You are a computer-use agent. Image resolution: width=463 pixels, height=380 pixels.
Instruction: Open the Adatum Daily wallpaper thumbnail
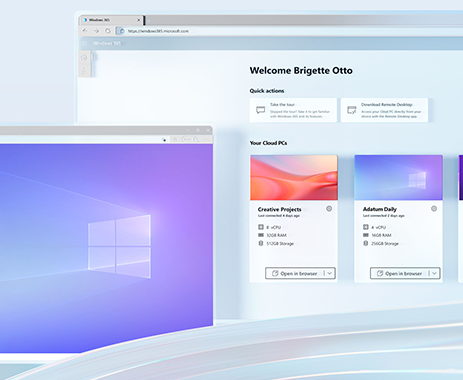click(x=398, y=177)
